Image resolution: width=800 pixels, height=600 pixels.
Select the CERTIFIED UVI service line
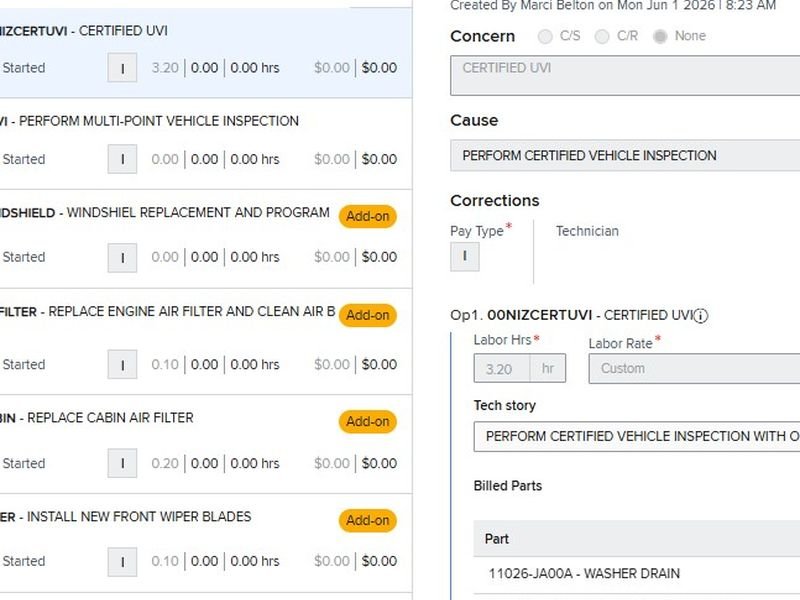206,53
